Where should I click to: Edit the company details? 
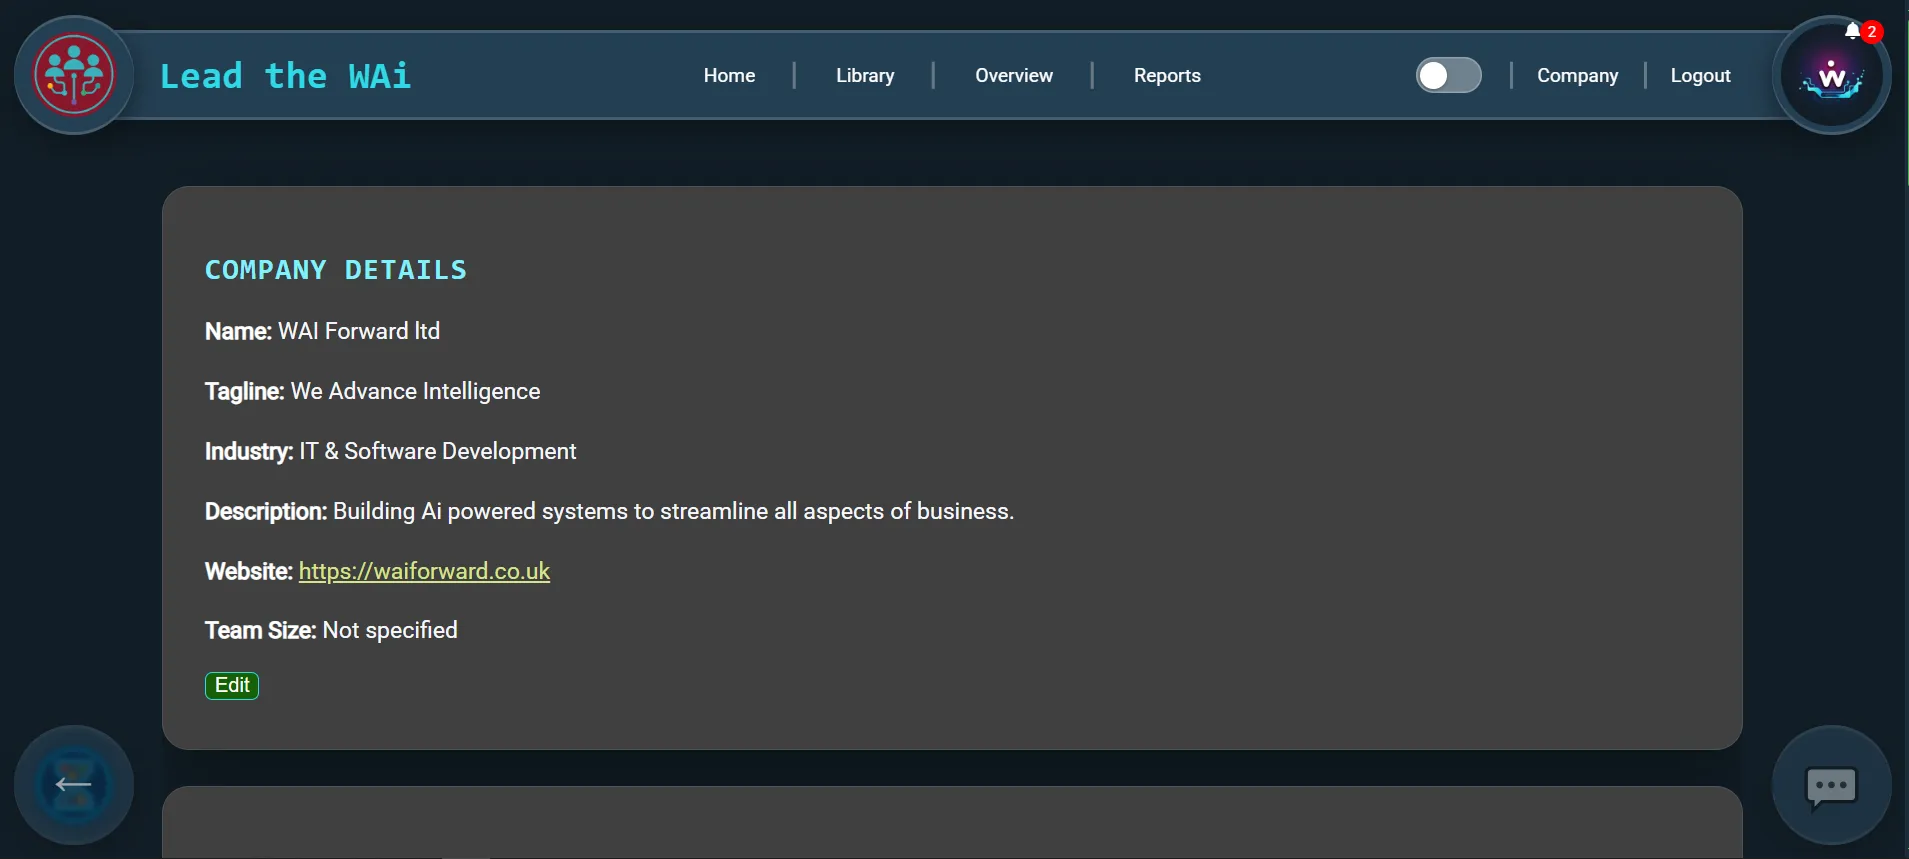point(232,686)
